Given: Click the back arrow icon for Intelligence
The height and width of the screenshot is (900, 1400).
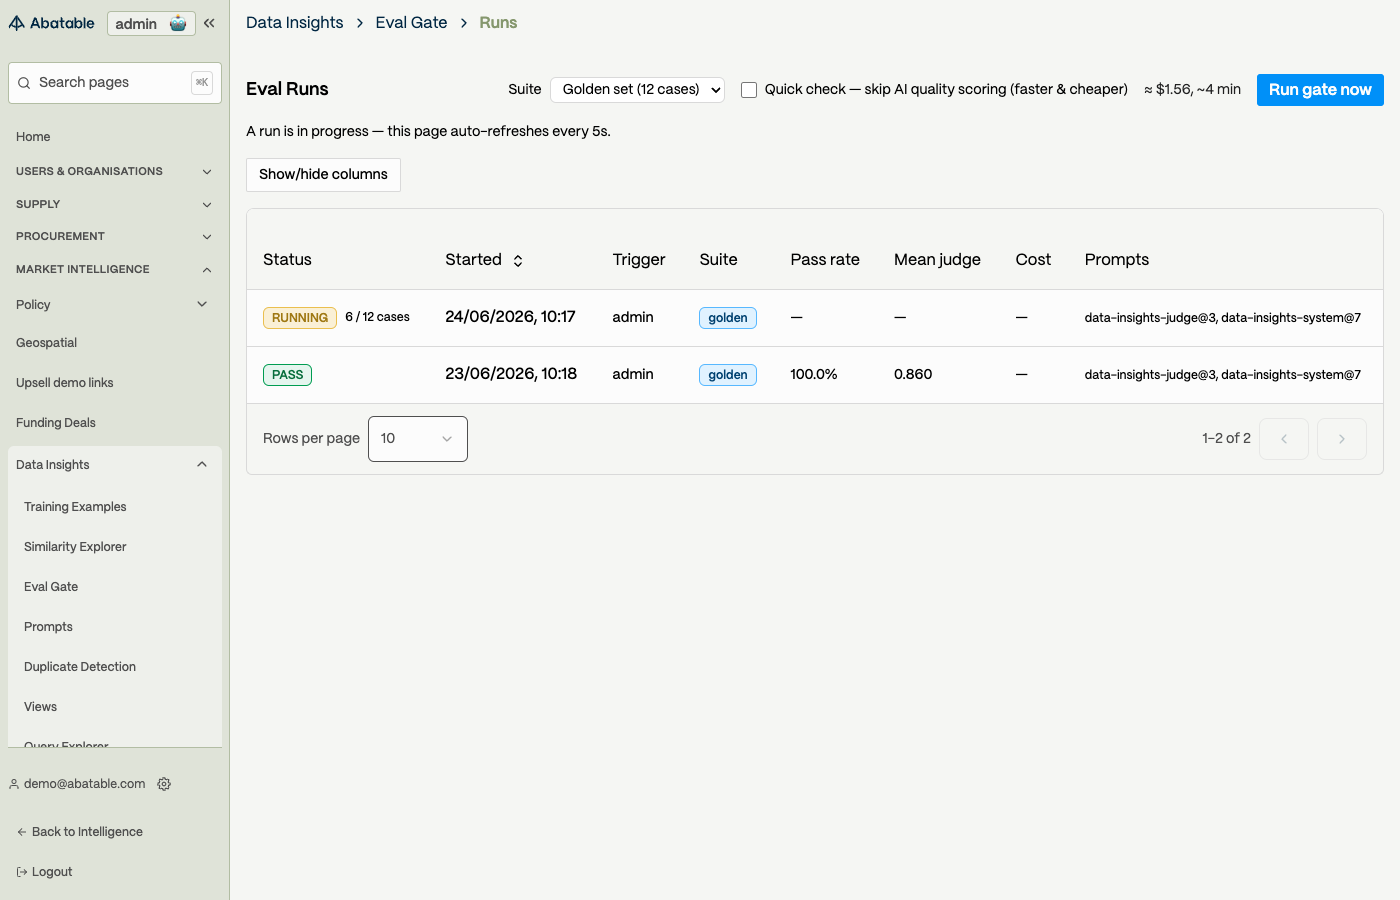Looking at the screenshot, I should (x=22, y=832).
